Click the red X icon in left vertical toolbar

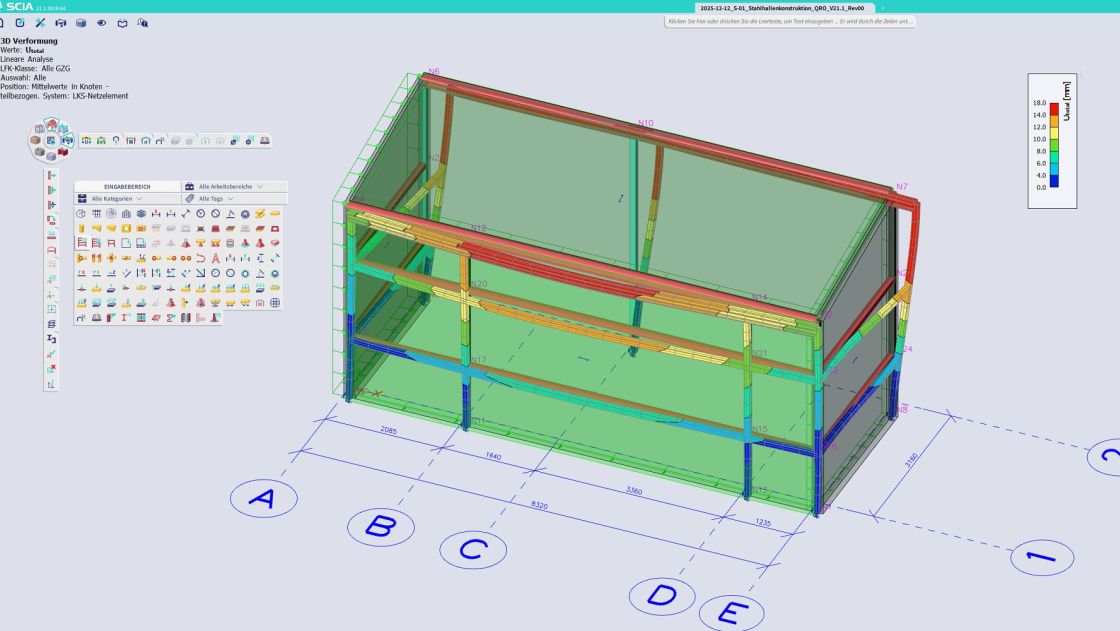click(x=51, y=369)
